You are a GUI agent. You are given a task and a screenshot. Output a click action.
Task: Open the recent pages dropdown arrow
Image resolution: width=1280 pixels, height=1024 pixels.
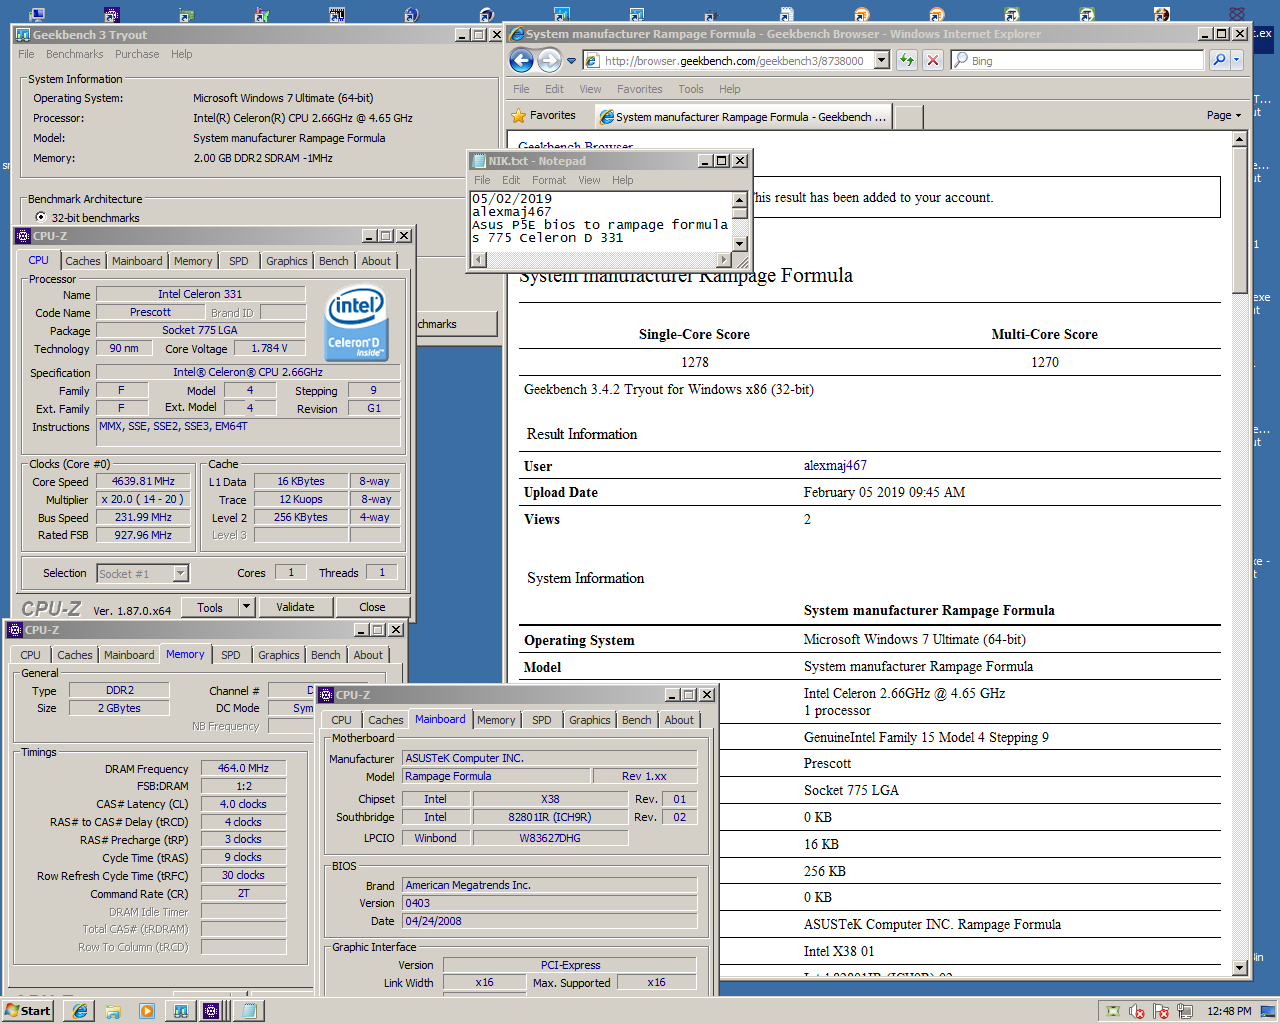click(x=572, y=61)
